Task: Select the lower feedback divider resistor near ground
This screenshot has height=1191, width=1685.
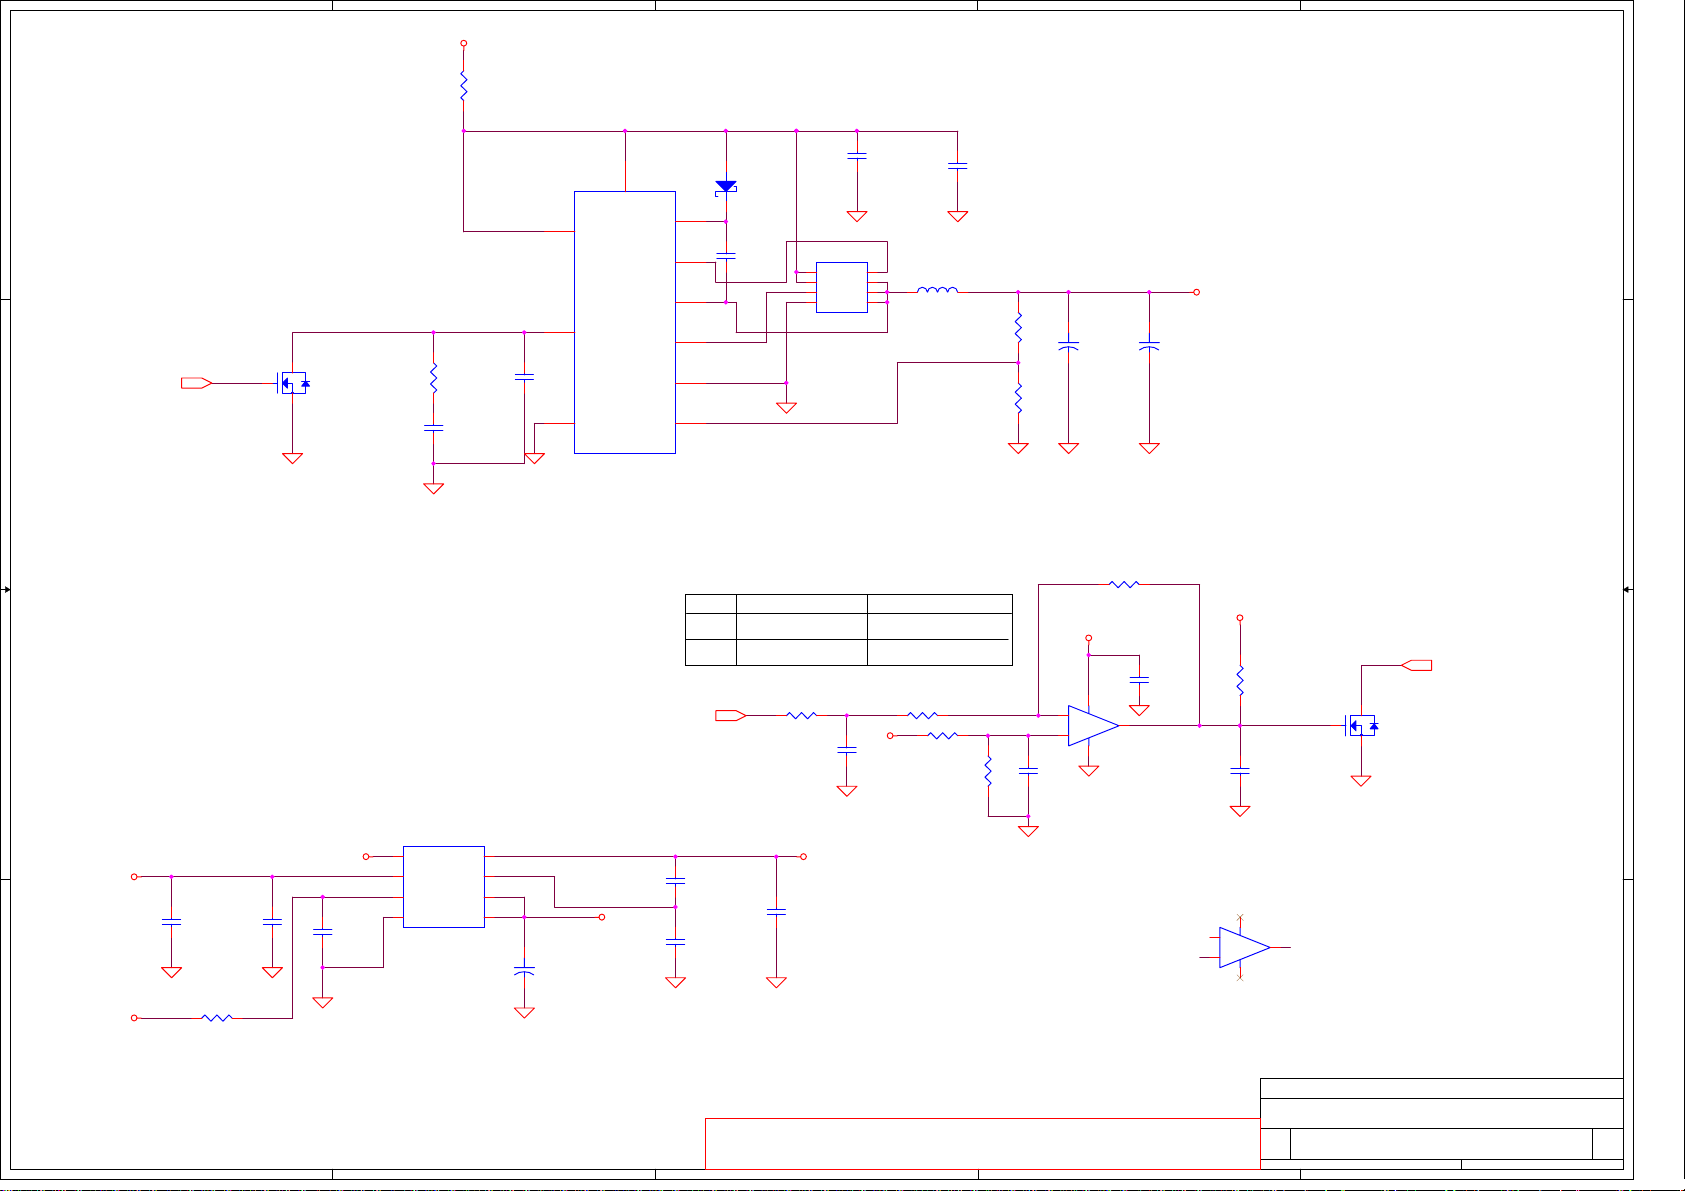Action: (x=1018, y=398)
